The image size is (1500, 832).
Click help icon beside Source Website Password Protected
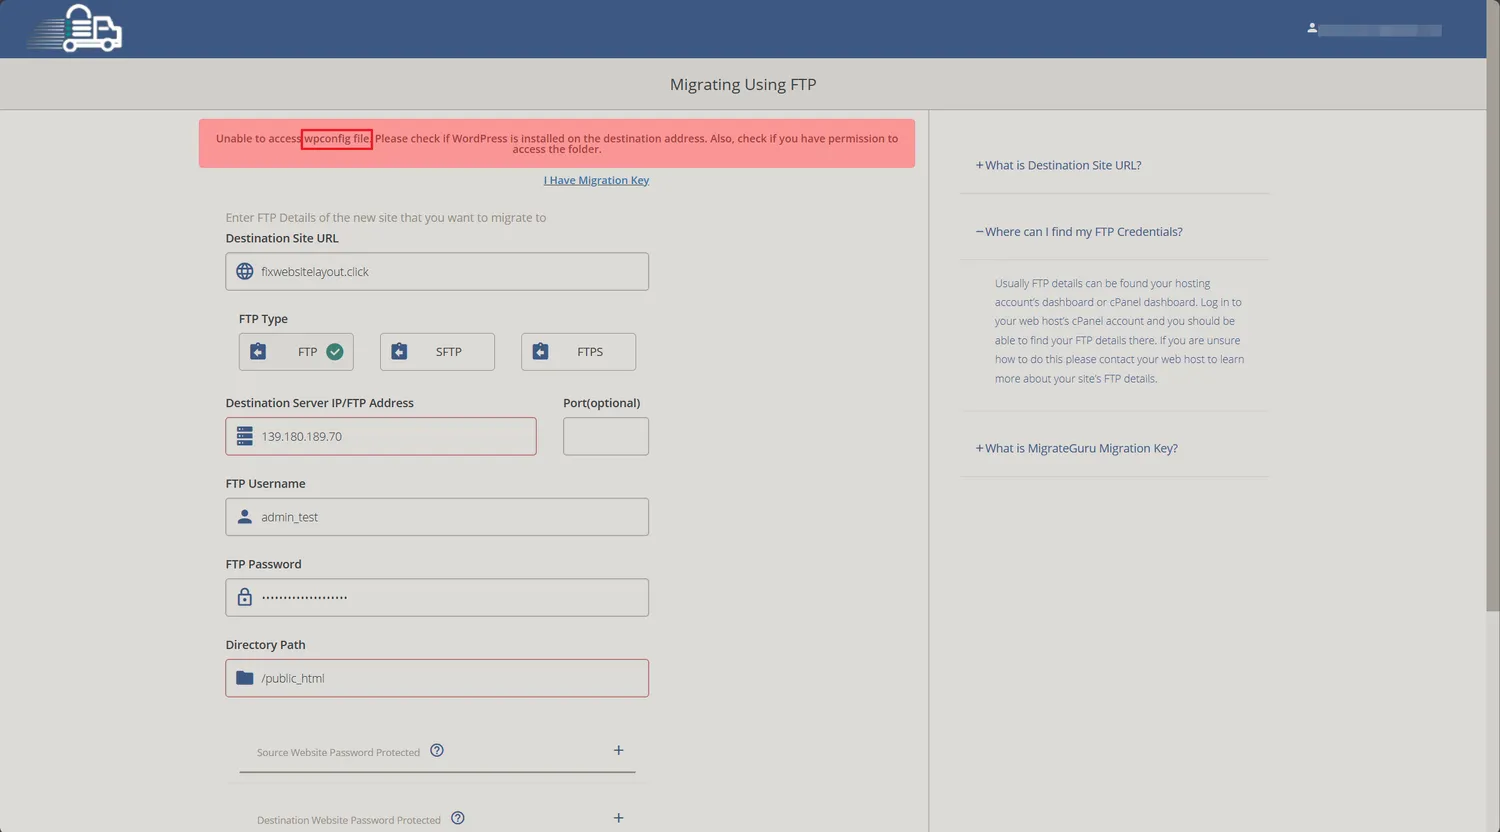click(437, 751)
